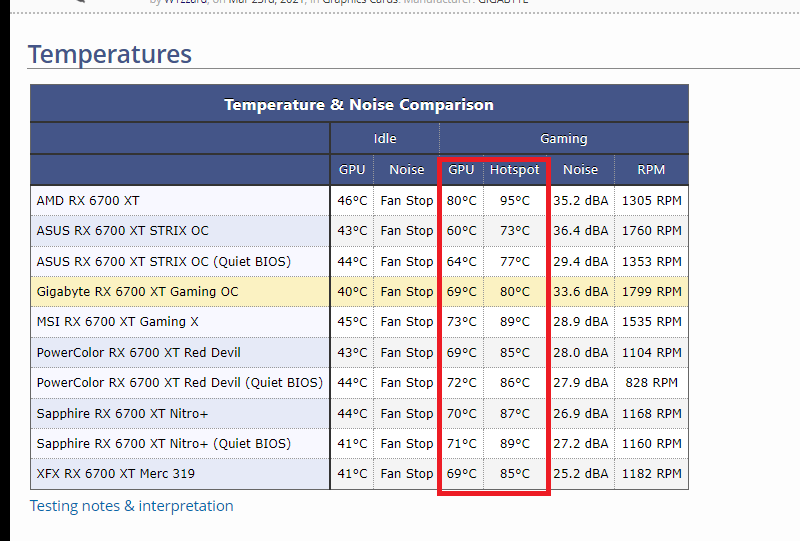Click the 60°C gaming GPU value for ASUS STRIX OC

[x=462, y=231]
